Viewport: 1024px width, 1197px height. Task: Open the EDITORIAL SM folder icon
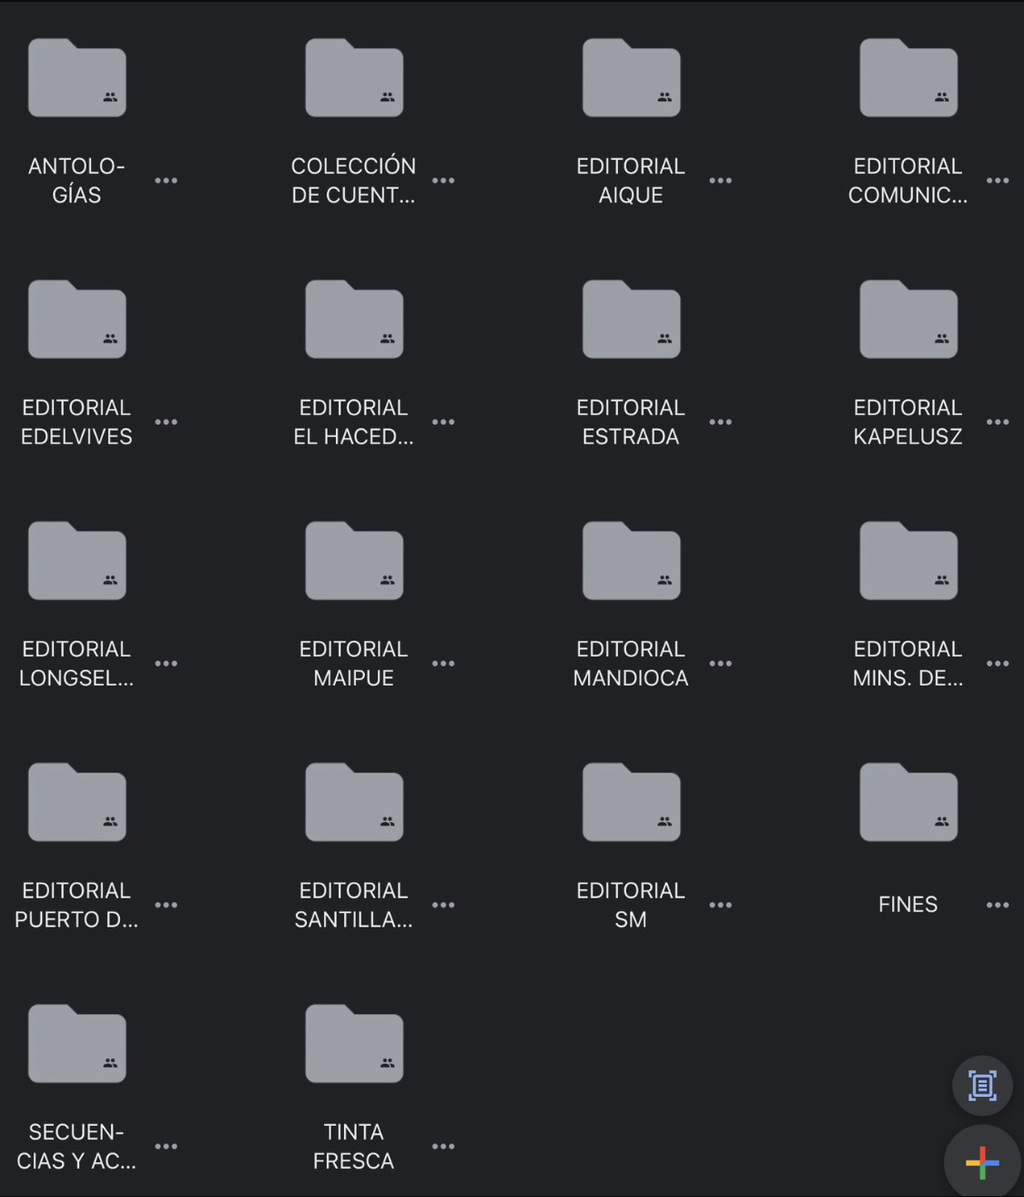632,802
